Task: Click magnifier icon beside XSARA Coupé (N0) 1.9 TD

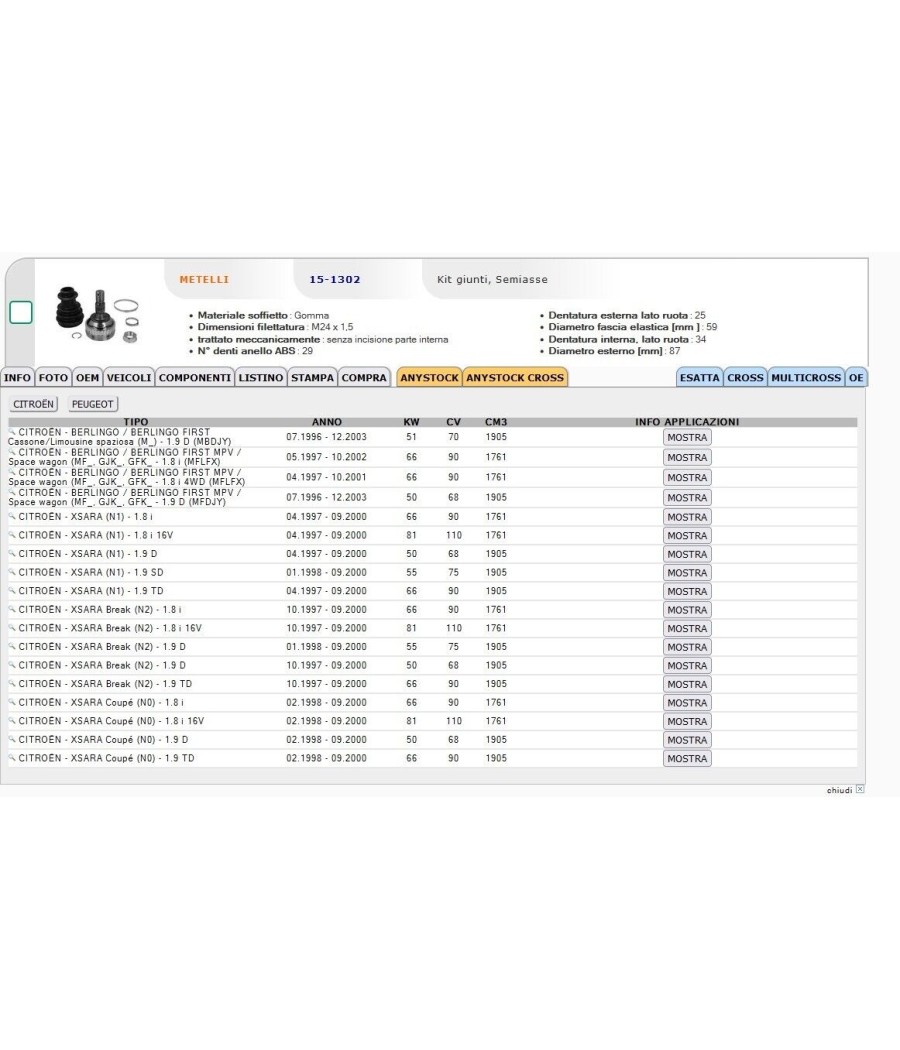Action: click(12, 757)
